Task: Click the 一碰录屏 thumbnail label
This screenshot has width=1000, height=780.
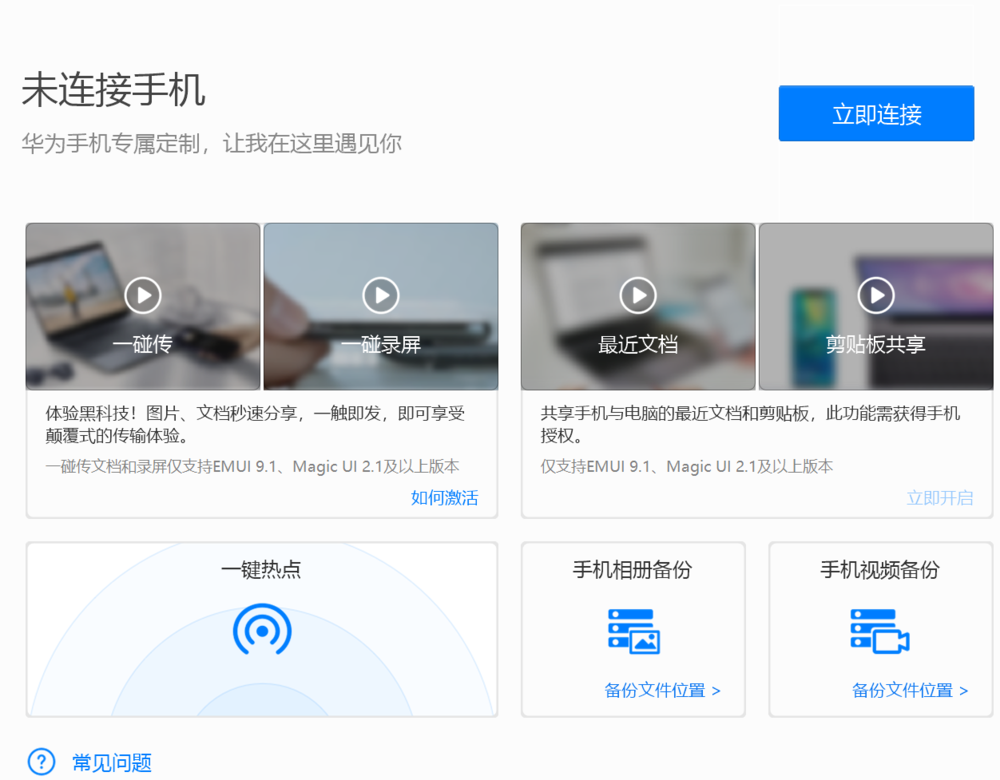Action: (381, 344)
